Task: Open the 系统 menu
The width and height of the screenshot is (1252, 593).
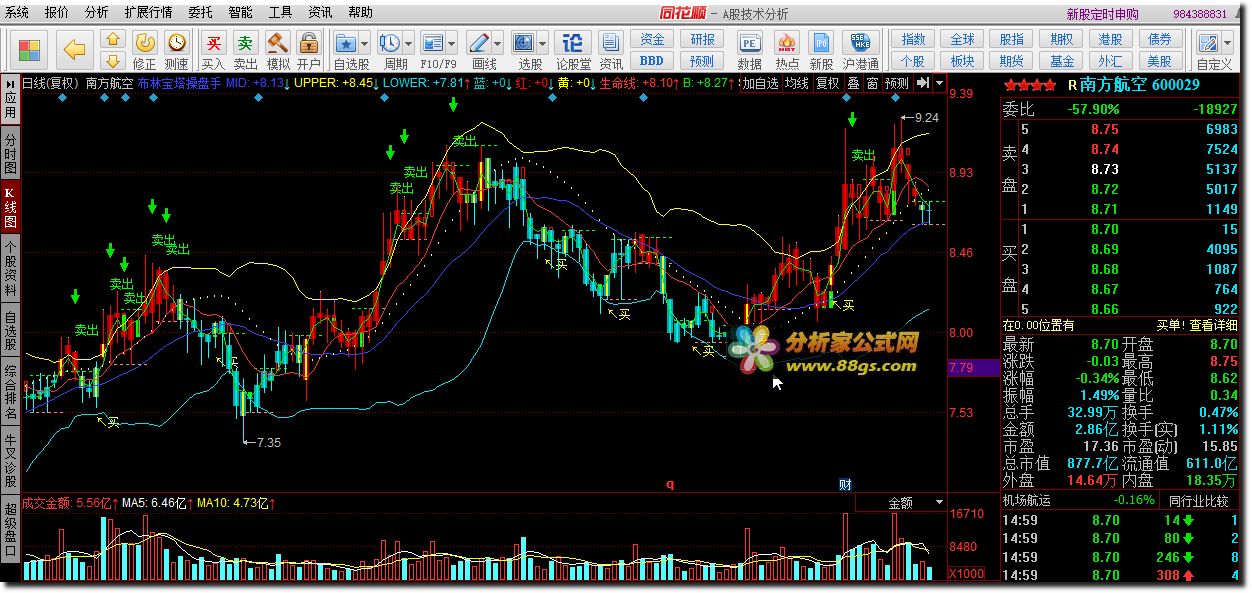Action: pyautogui.click(x=17, y=12)
